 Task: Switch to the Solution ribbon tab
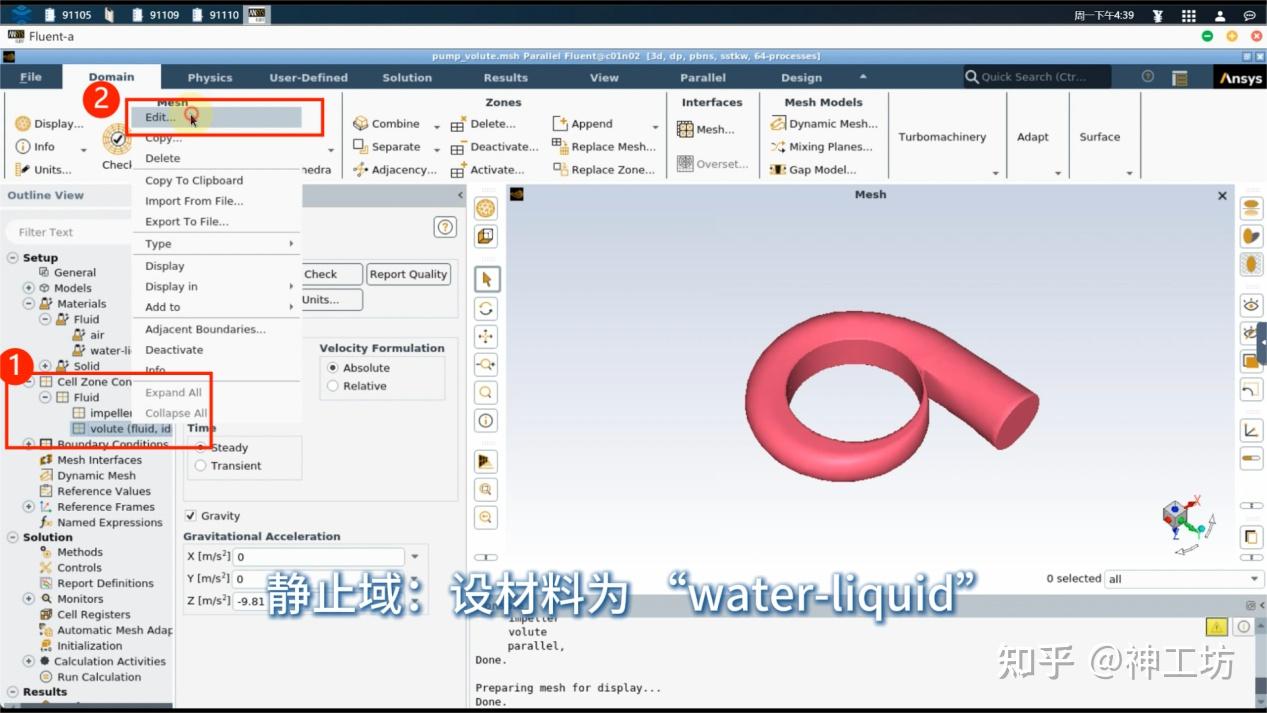(407, 78)
